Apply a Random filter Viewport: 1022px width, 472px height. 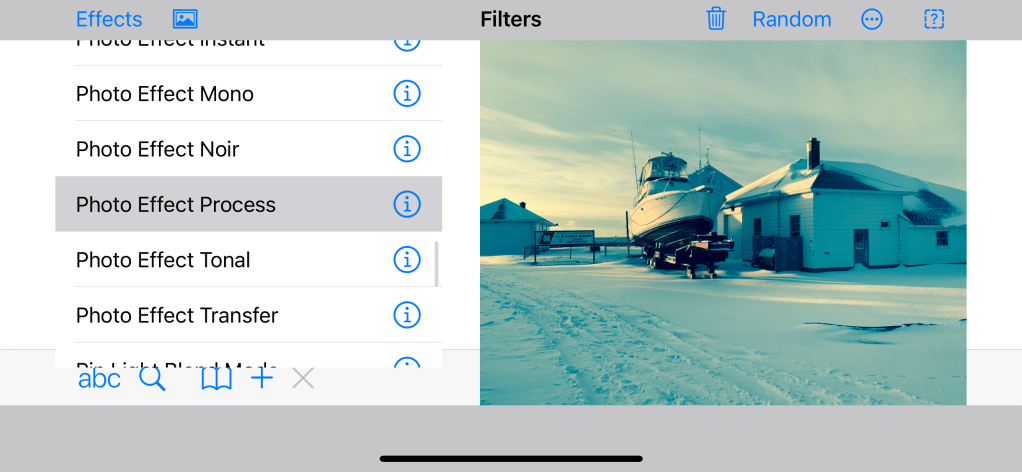pos(791,19)
